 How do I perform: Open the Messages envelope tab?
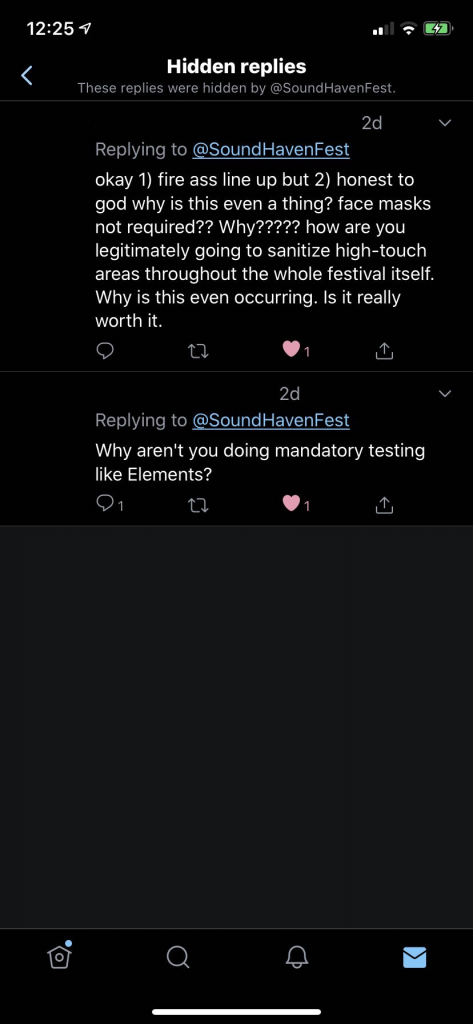point(414,957)
